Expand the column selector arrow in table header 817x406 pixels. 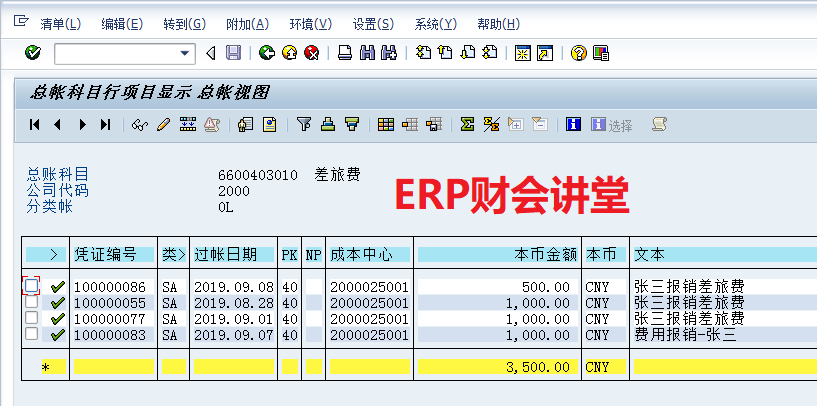tap(52, 255)
